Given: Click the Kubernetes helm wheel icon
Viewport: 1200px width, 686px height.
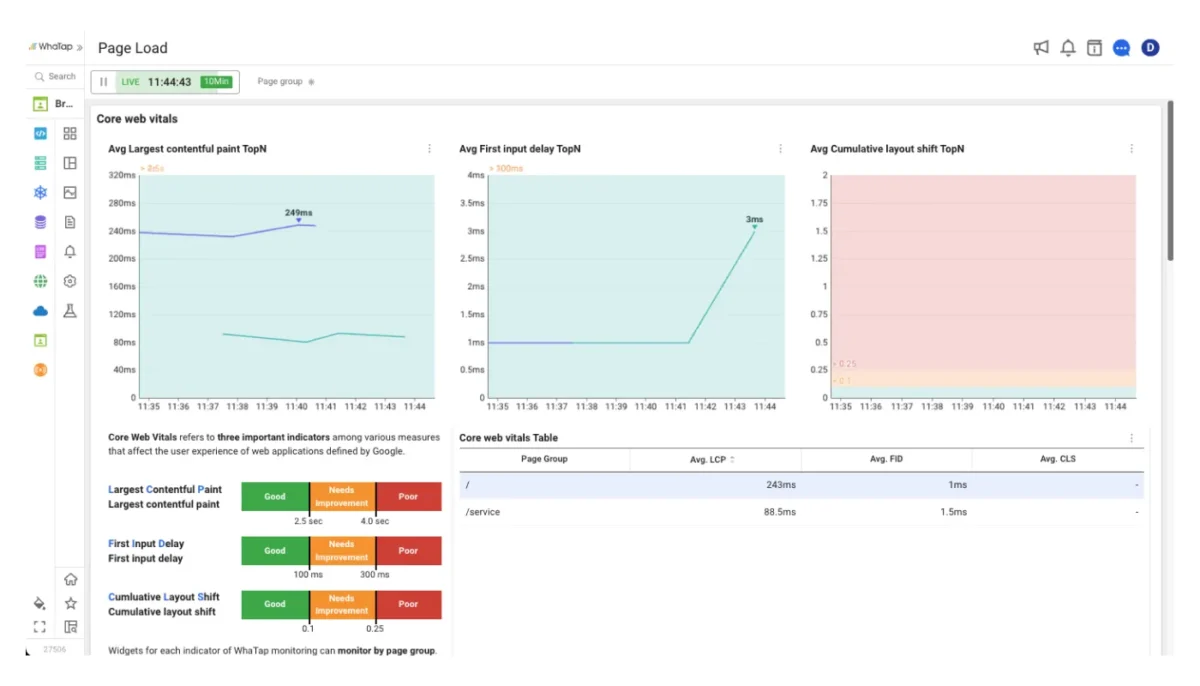Looking at the screenshot, I should pos(40,193).
